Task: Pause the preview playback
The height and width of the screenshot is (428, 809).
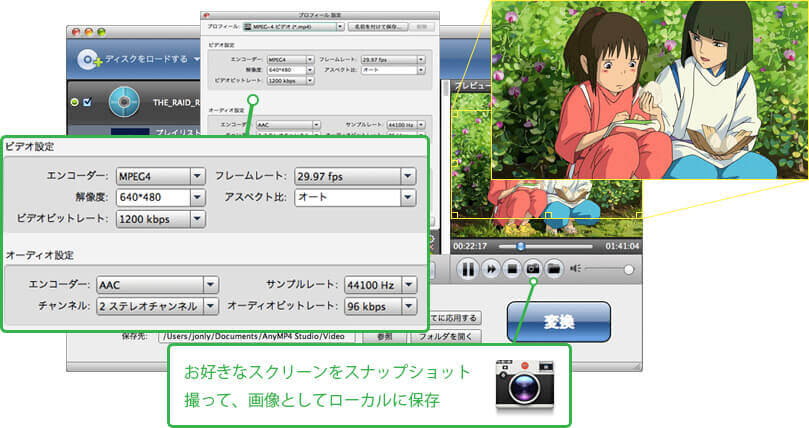Action: point(468,269)
